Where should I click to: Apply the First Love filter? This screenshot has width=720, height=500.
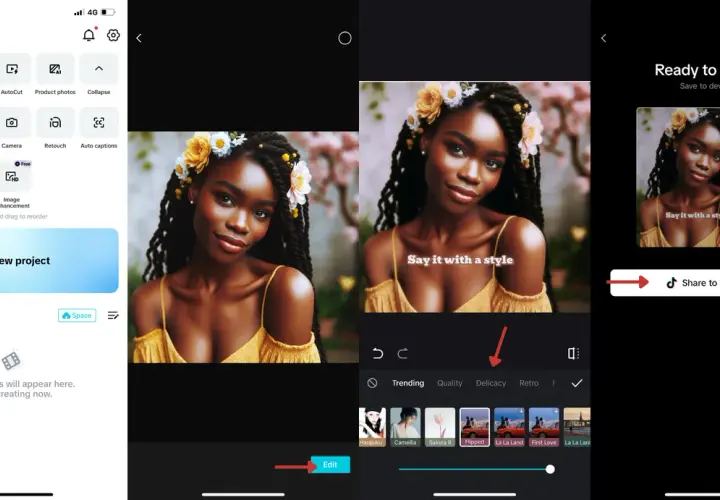[544, 427]
